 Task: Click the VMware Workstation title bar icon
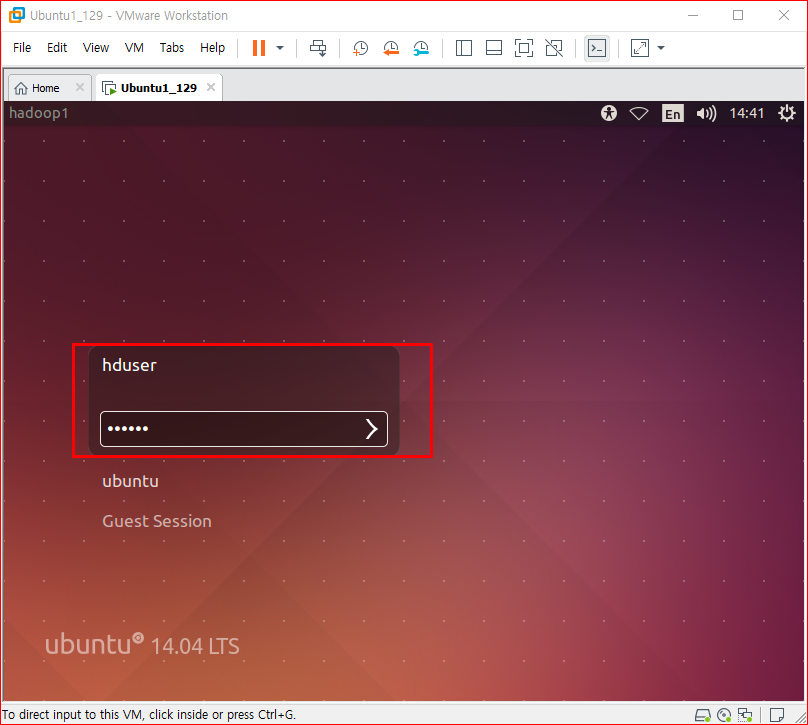coord(16,15)
